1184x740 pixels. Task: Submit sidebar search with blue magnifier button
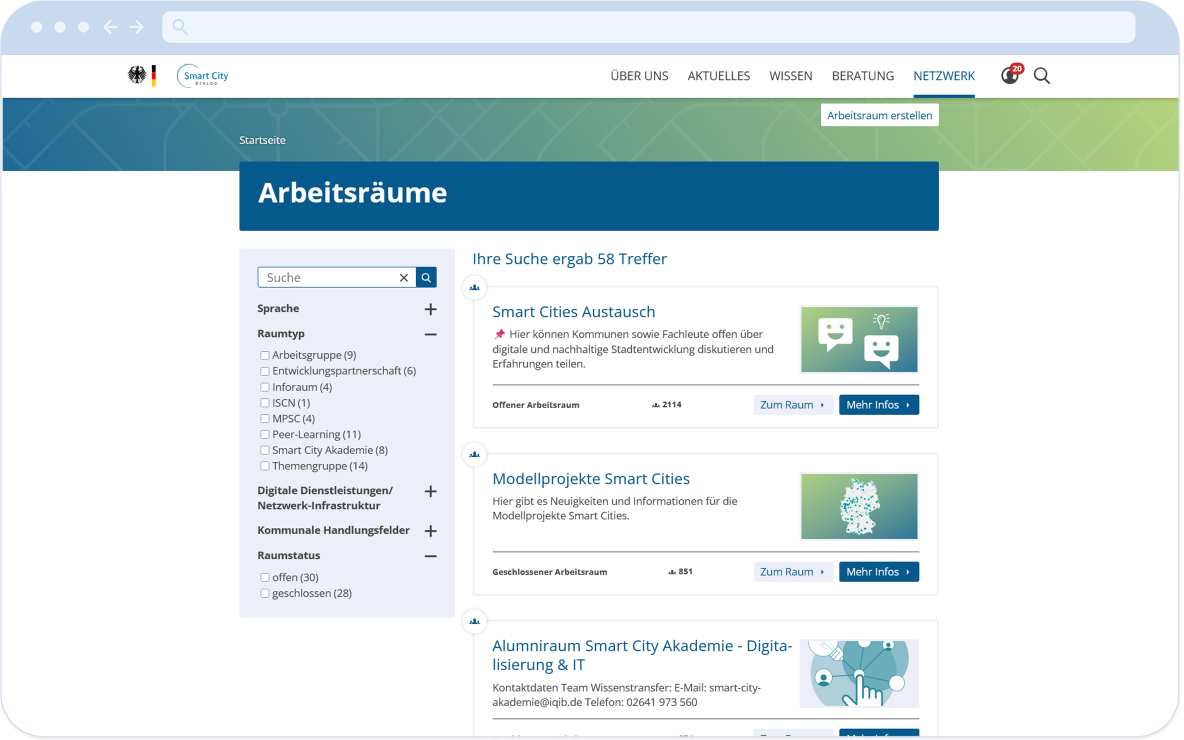click(x=427, y=278)
